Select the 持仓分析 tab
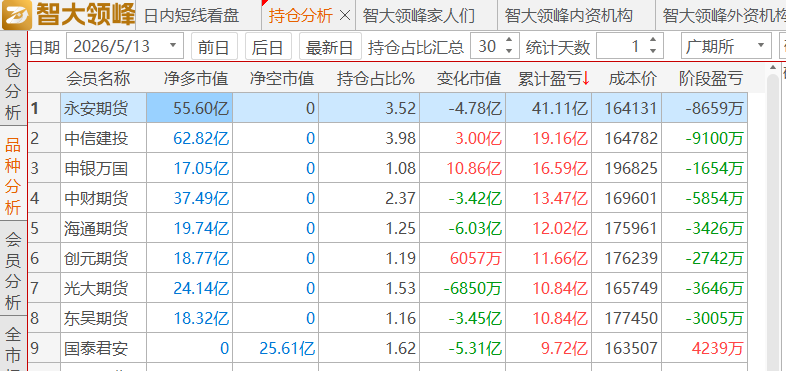This screenshot has height=371, width=786. click(300, 16)
